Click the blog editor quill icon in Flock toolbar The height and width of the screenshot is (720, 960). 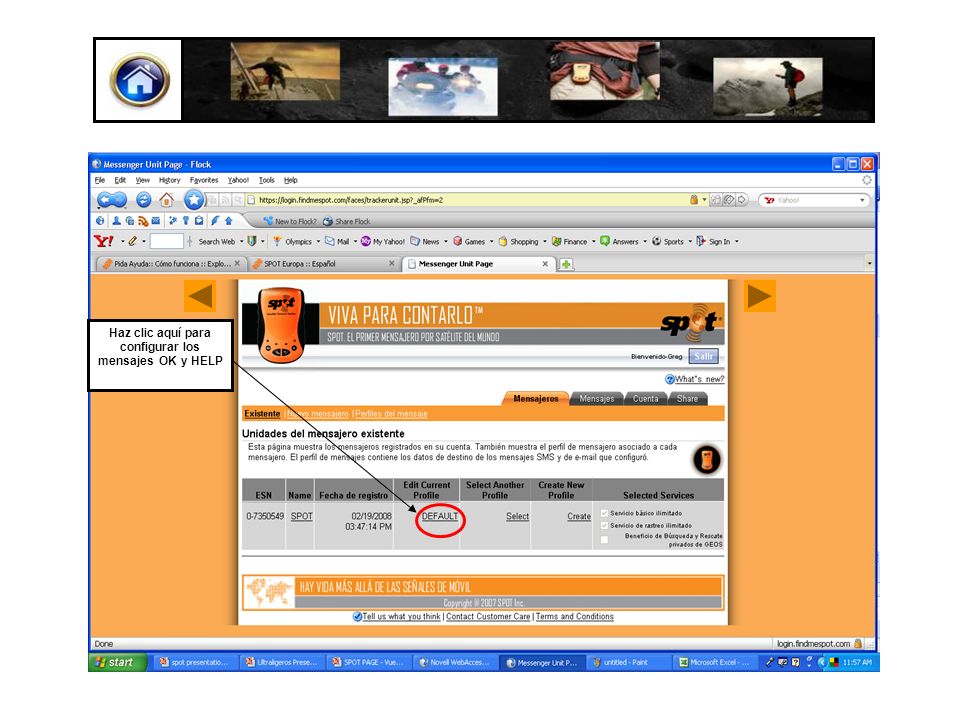pos(215,220)
